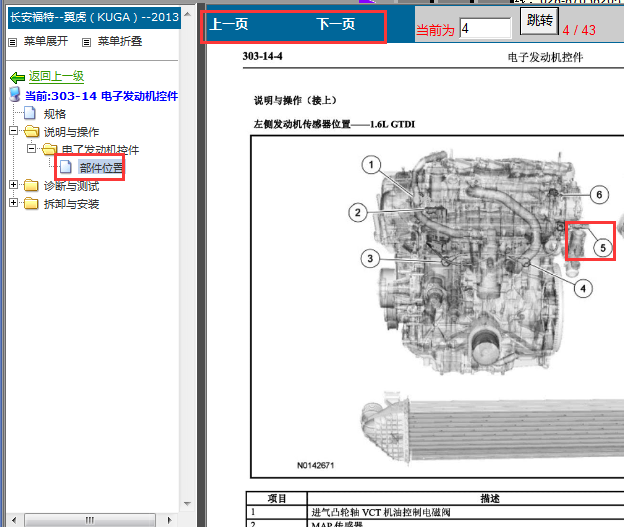Select the 拆卸与安装 folder label
624x527 pixels.
pos(71,204)
